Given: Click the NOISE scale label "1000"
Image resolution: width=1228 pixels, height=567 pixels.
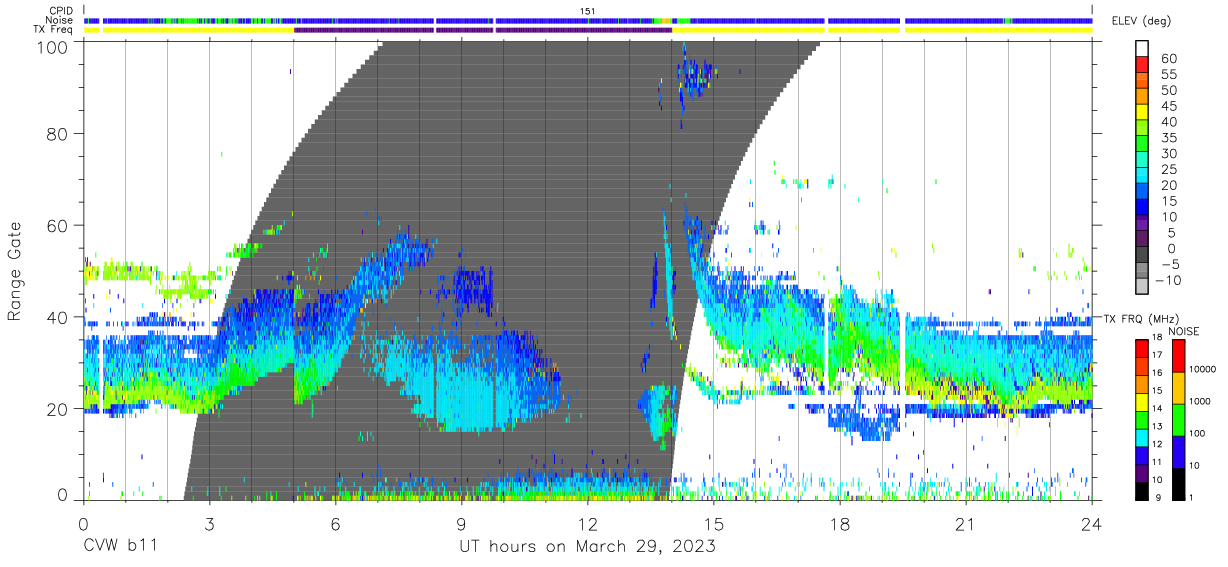Looking at the screenshot, I should click(x=1198, y=402).
